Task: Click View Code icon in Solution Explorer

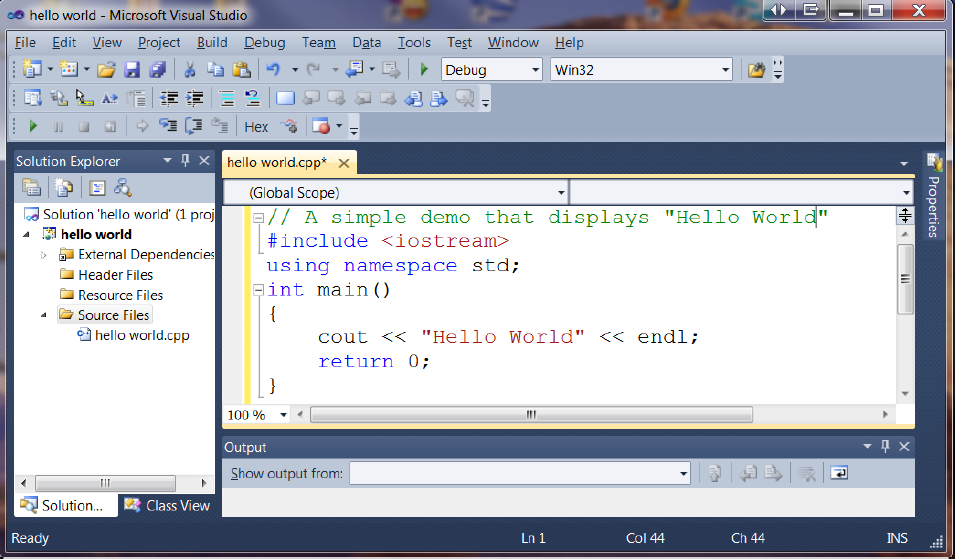Action: point(97,188)
